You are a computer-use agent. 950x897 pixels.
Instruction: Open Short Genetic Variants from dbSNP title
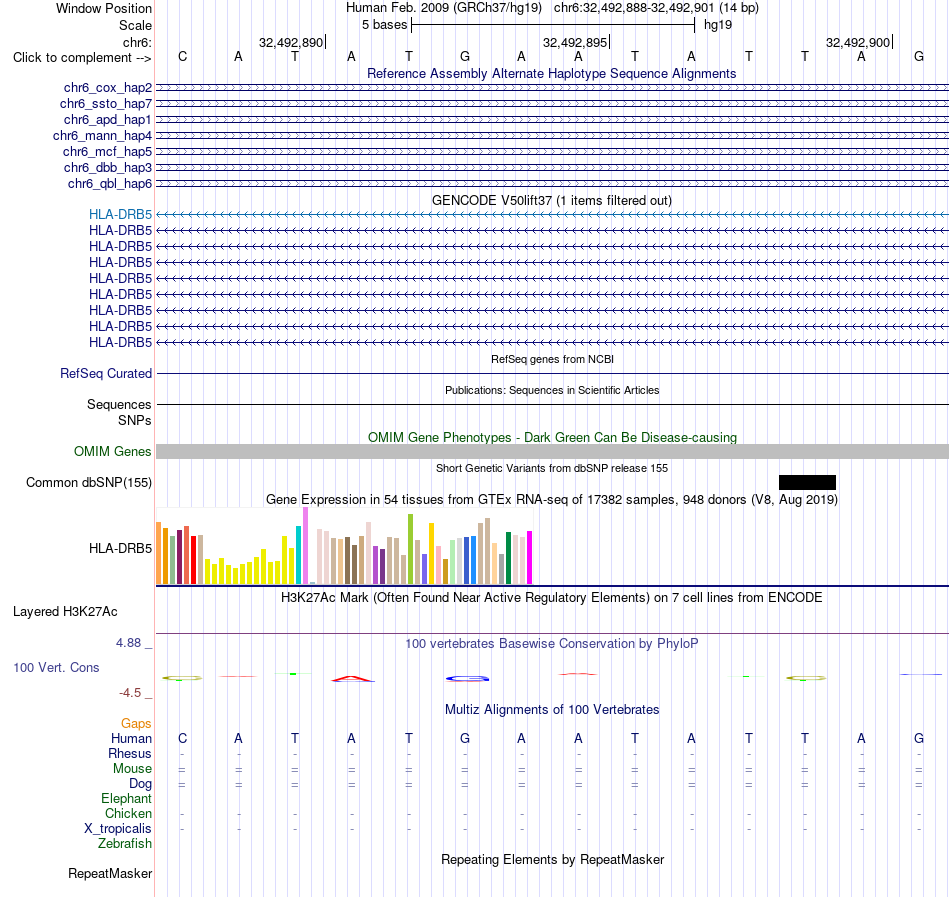tap(552, 468)
